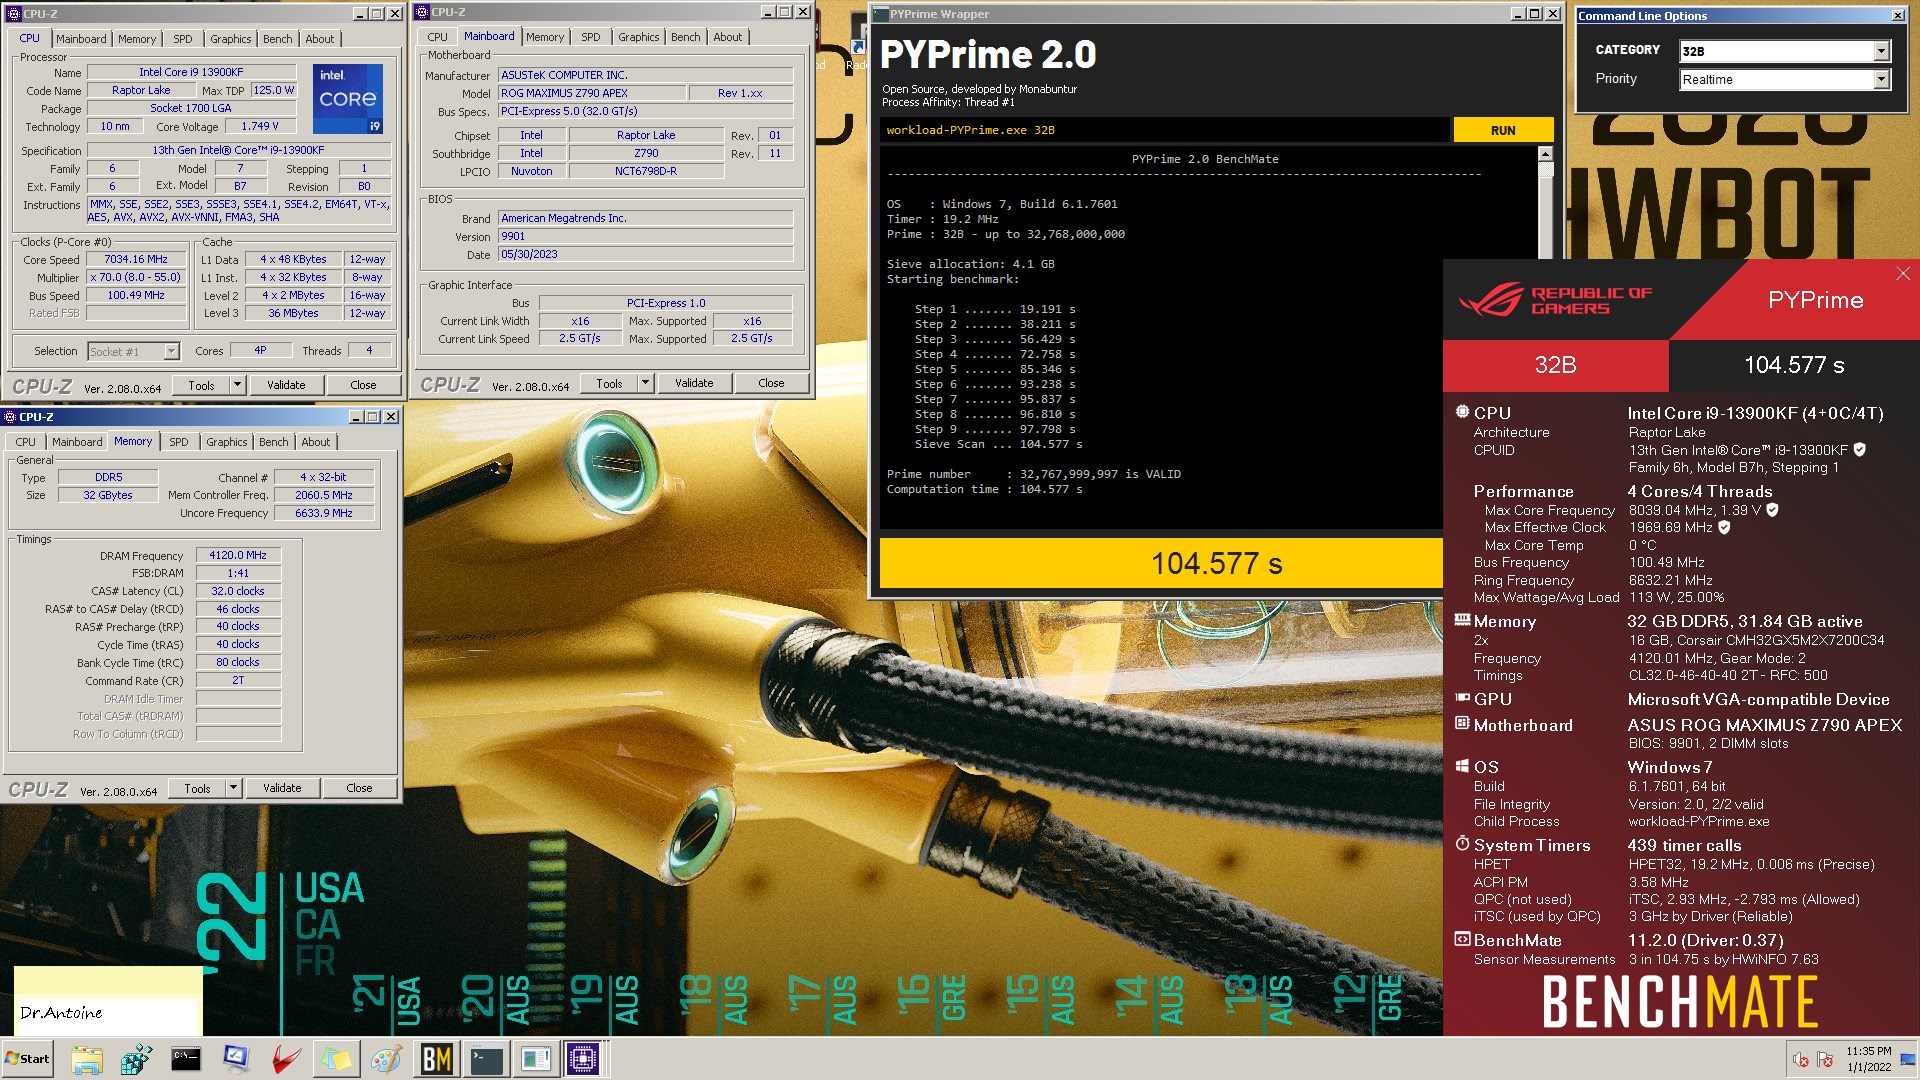Screen dimensions: 1920x1080
Task: Click the Model field ROG MAXIMUS Z790 APEX
Action: point(592,93)
